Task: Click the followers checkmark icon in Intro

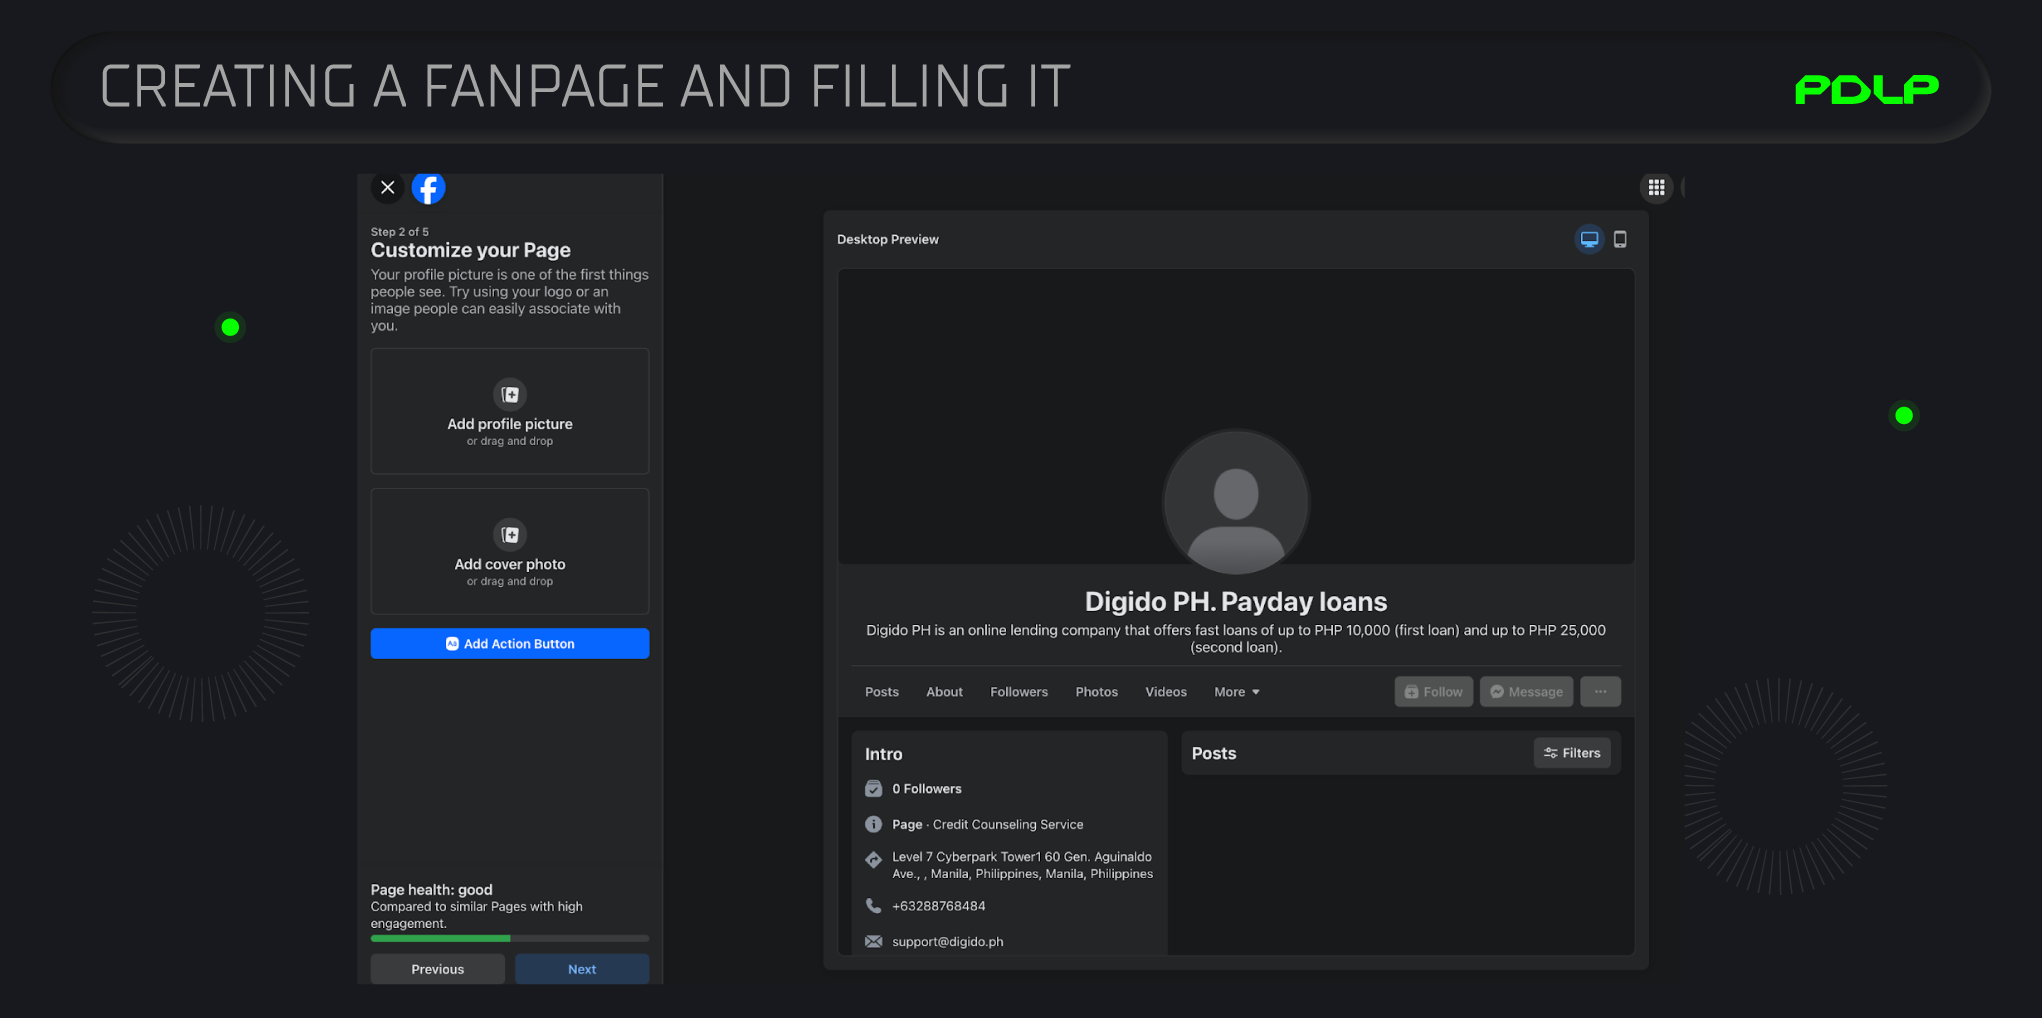Action: pos(873,789)
